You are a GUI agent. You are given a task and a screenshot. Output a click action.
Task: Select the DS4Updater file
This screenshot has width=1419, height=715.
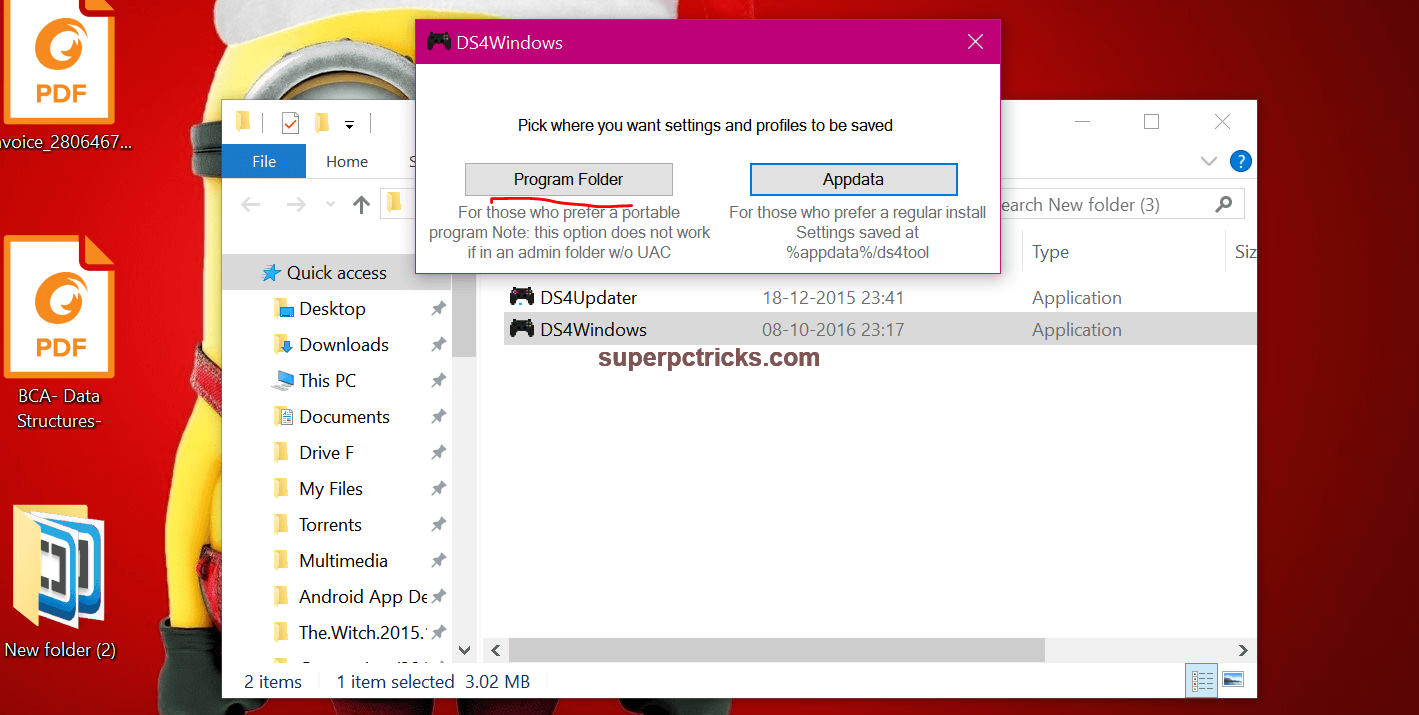pyautogui.click(x=588, y=298)
